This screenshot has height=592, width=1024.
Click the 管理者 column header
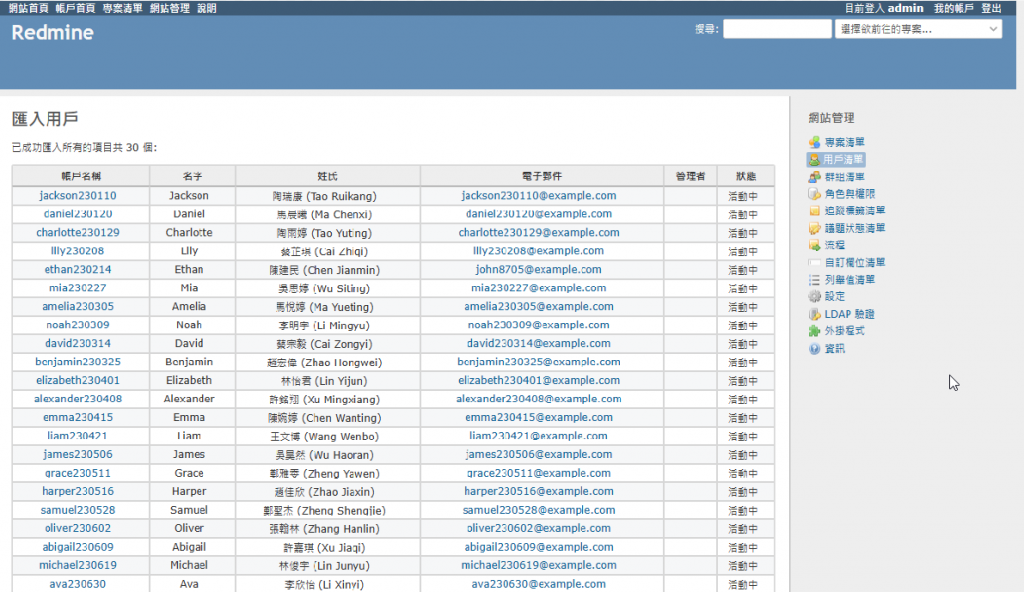click(690, 176)
